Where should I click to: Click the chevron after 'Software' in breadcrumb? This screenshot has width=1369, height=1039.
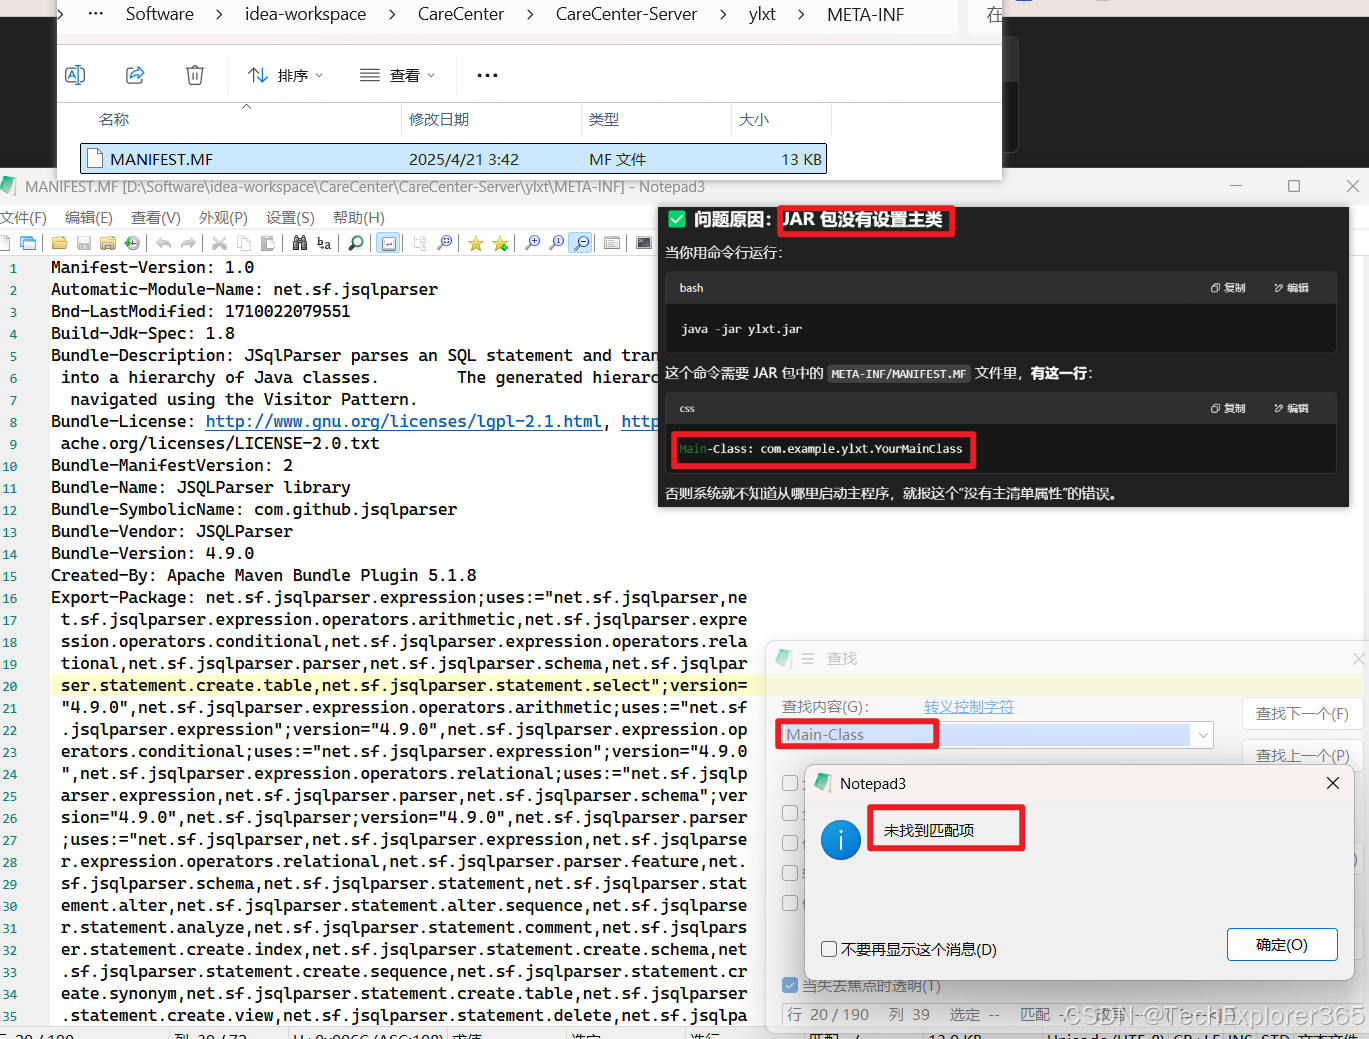218,14
